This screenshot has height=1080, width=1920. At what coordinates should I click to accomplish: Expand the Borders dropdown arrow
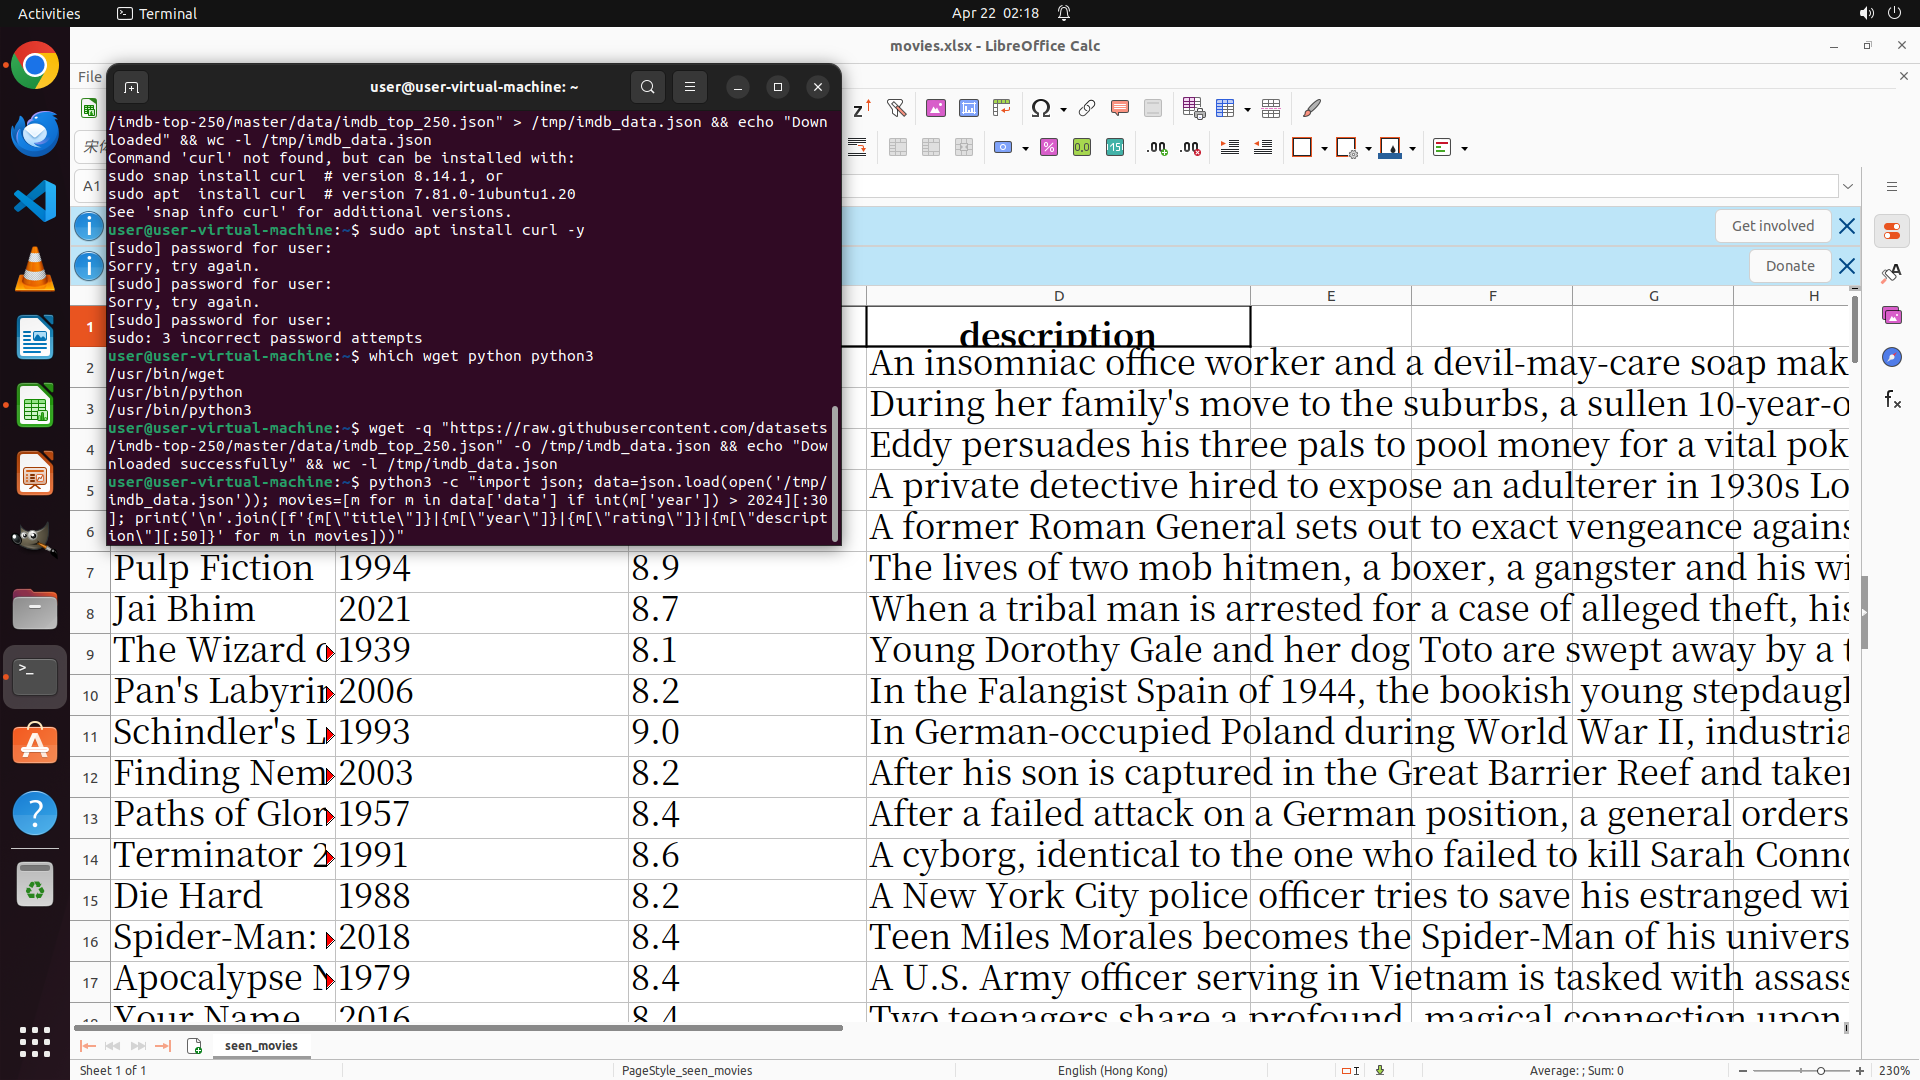tap(1324, 149)
